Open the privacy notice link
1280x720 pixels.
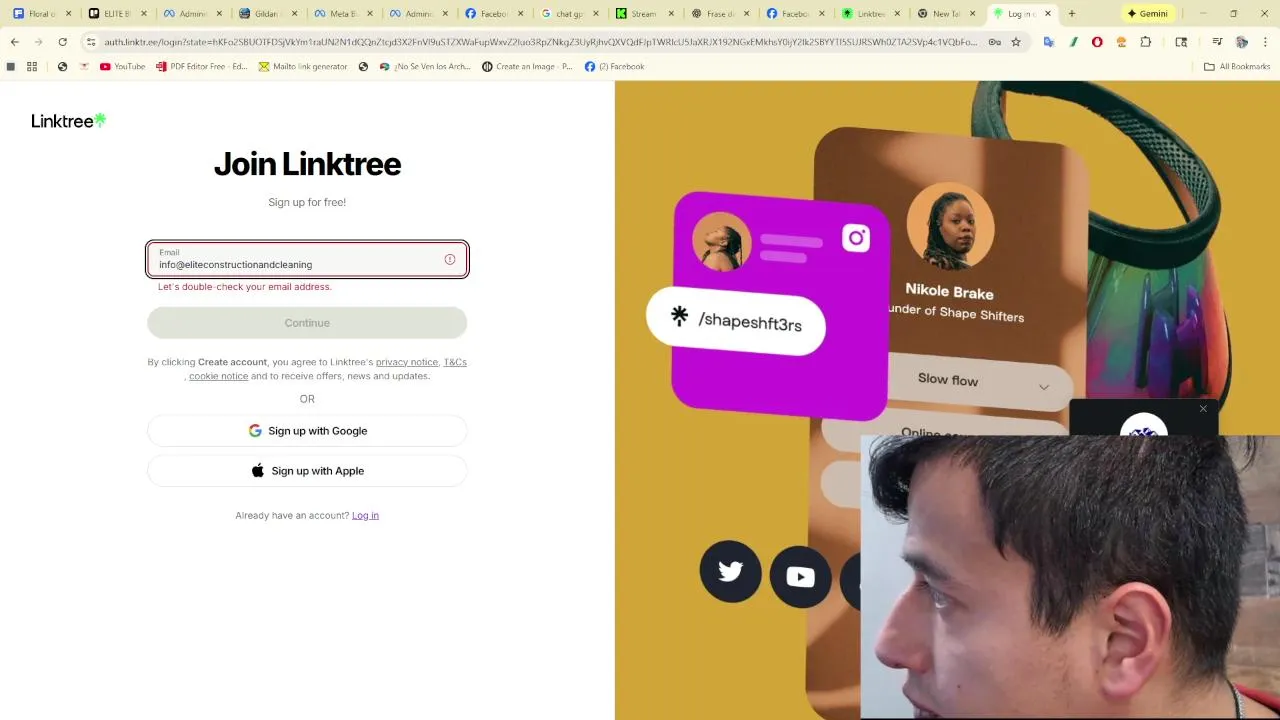[407, 362]
